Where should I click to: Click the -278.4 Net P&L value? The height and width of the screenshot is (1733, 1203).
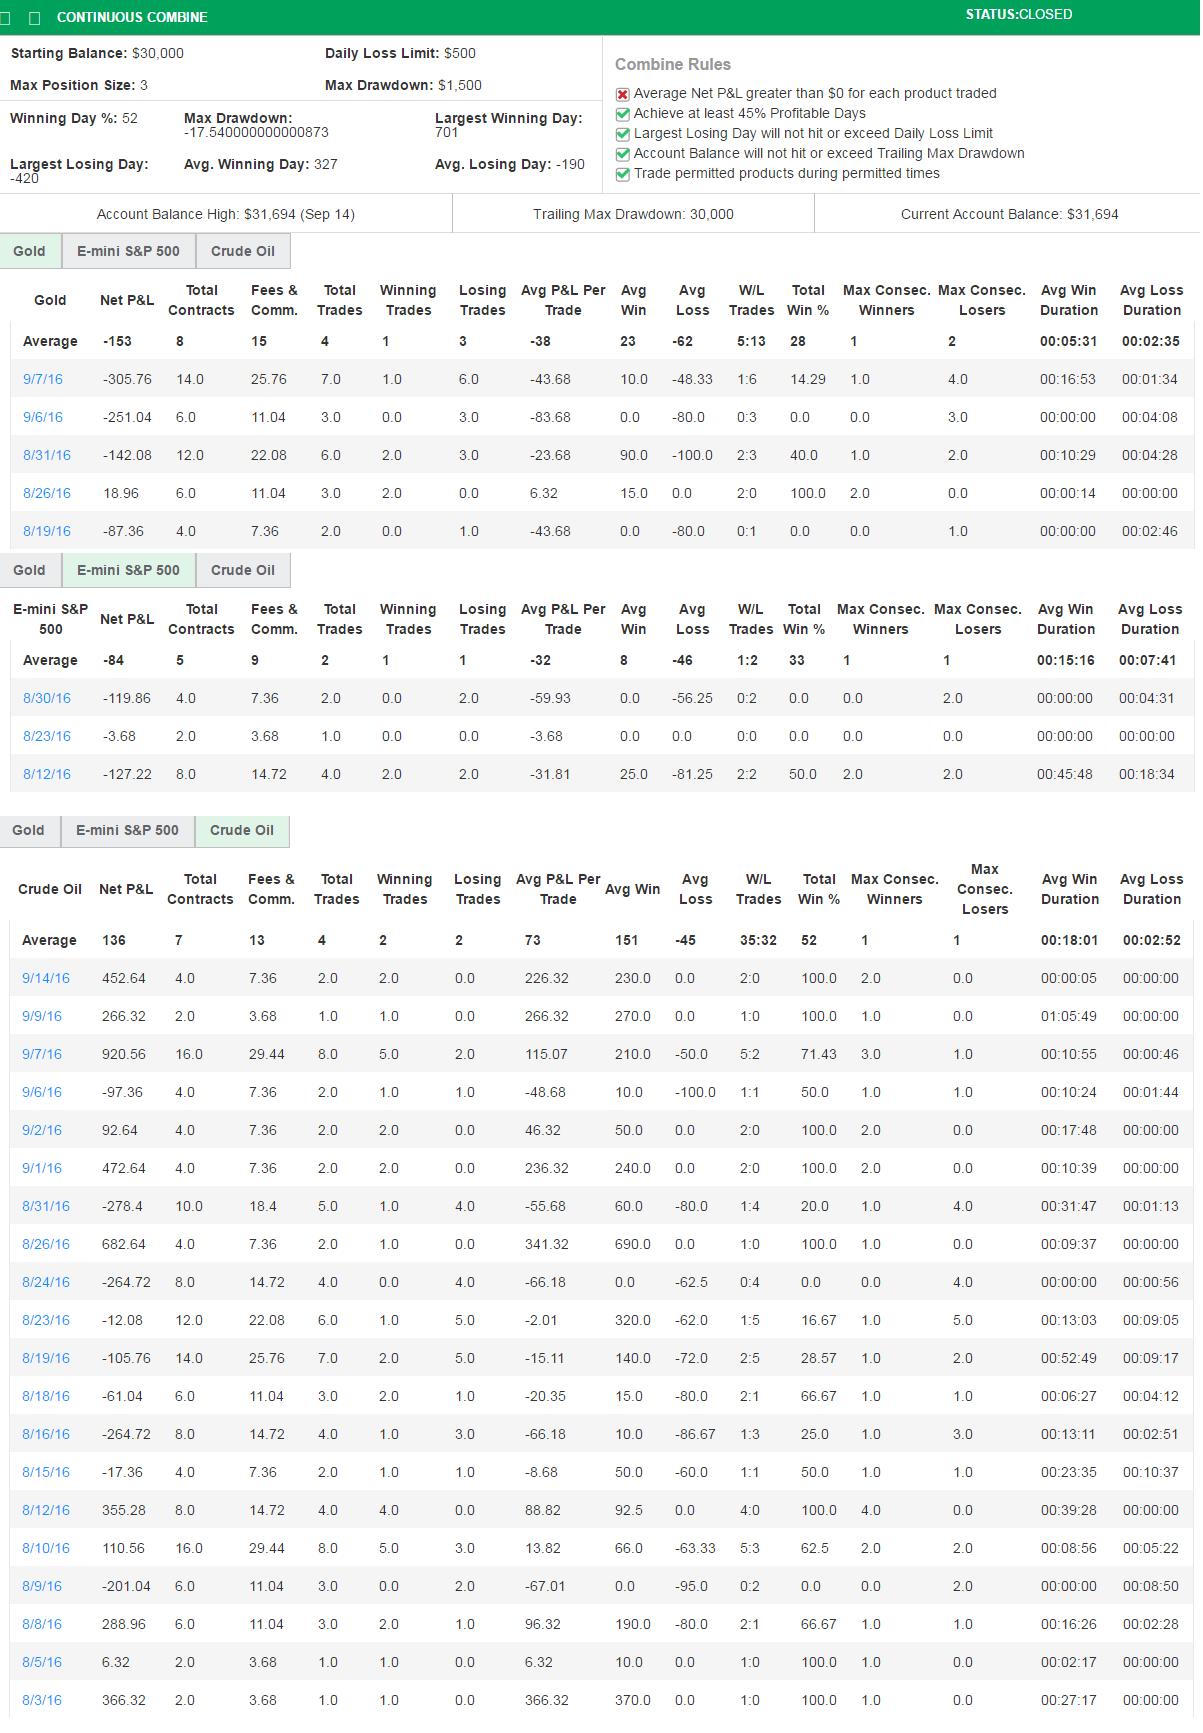[122, 1206]
